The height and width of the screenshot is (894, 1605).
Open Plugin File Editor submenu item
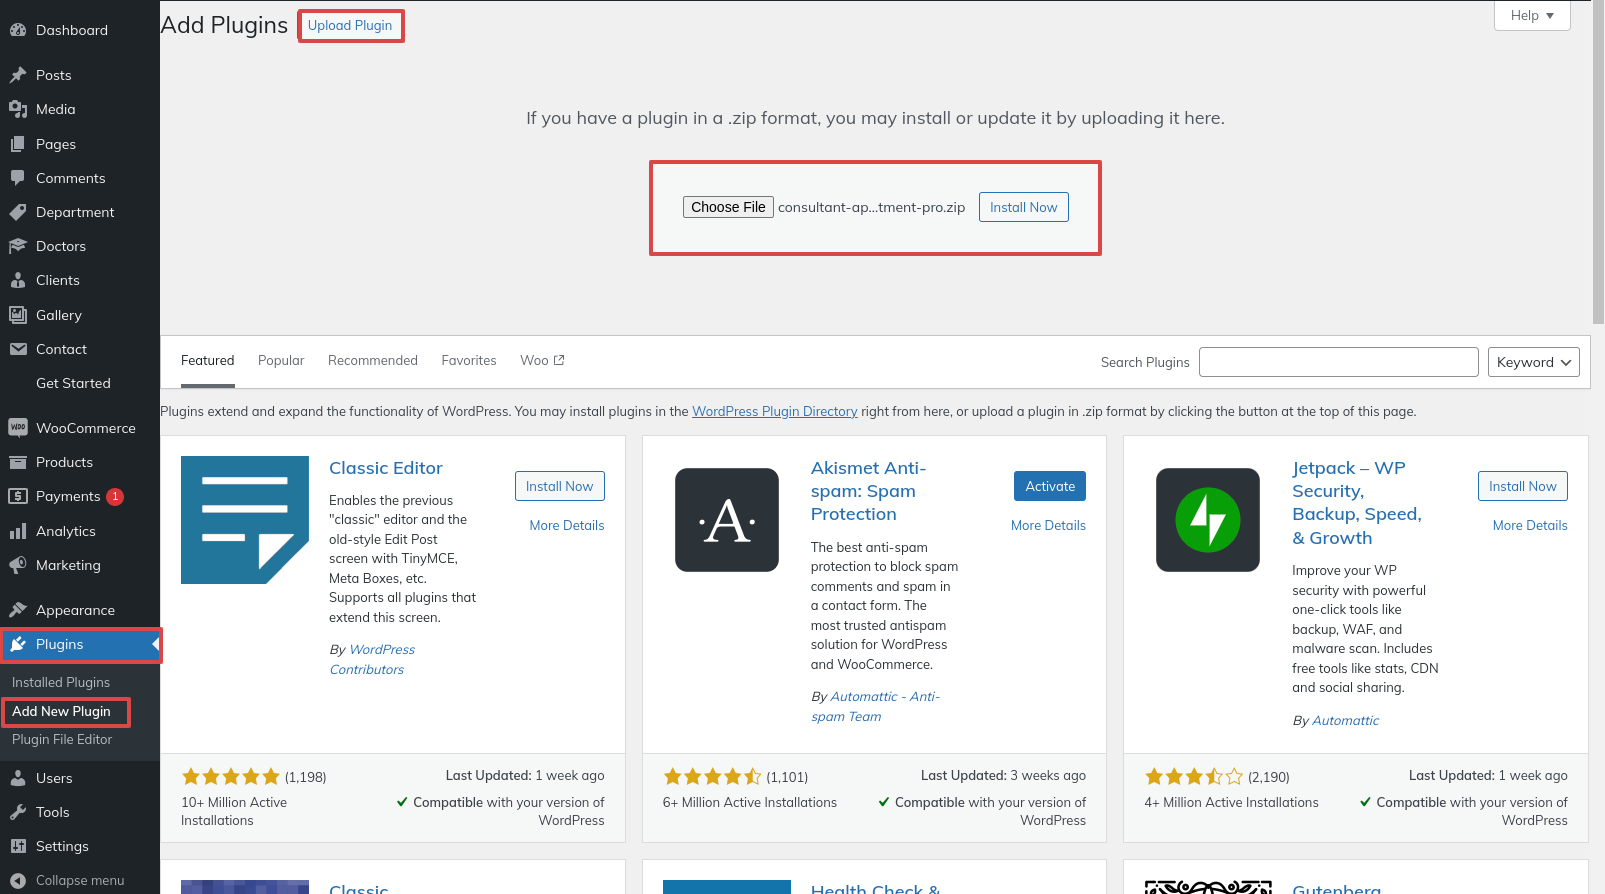click(x=62, y=739)
